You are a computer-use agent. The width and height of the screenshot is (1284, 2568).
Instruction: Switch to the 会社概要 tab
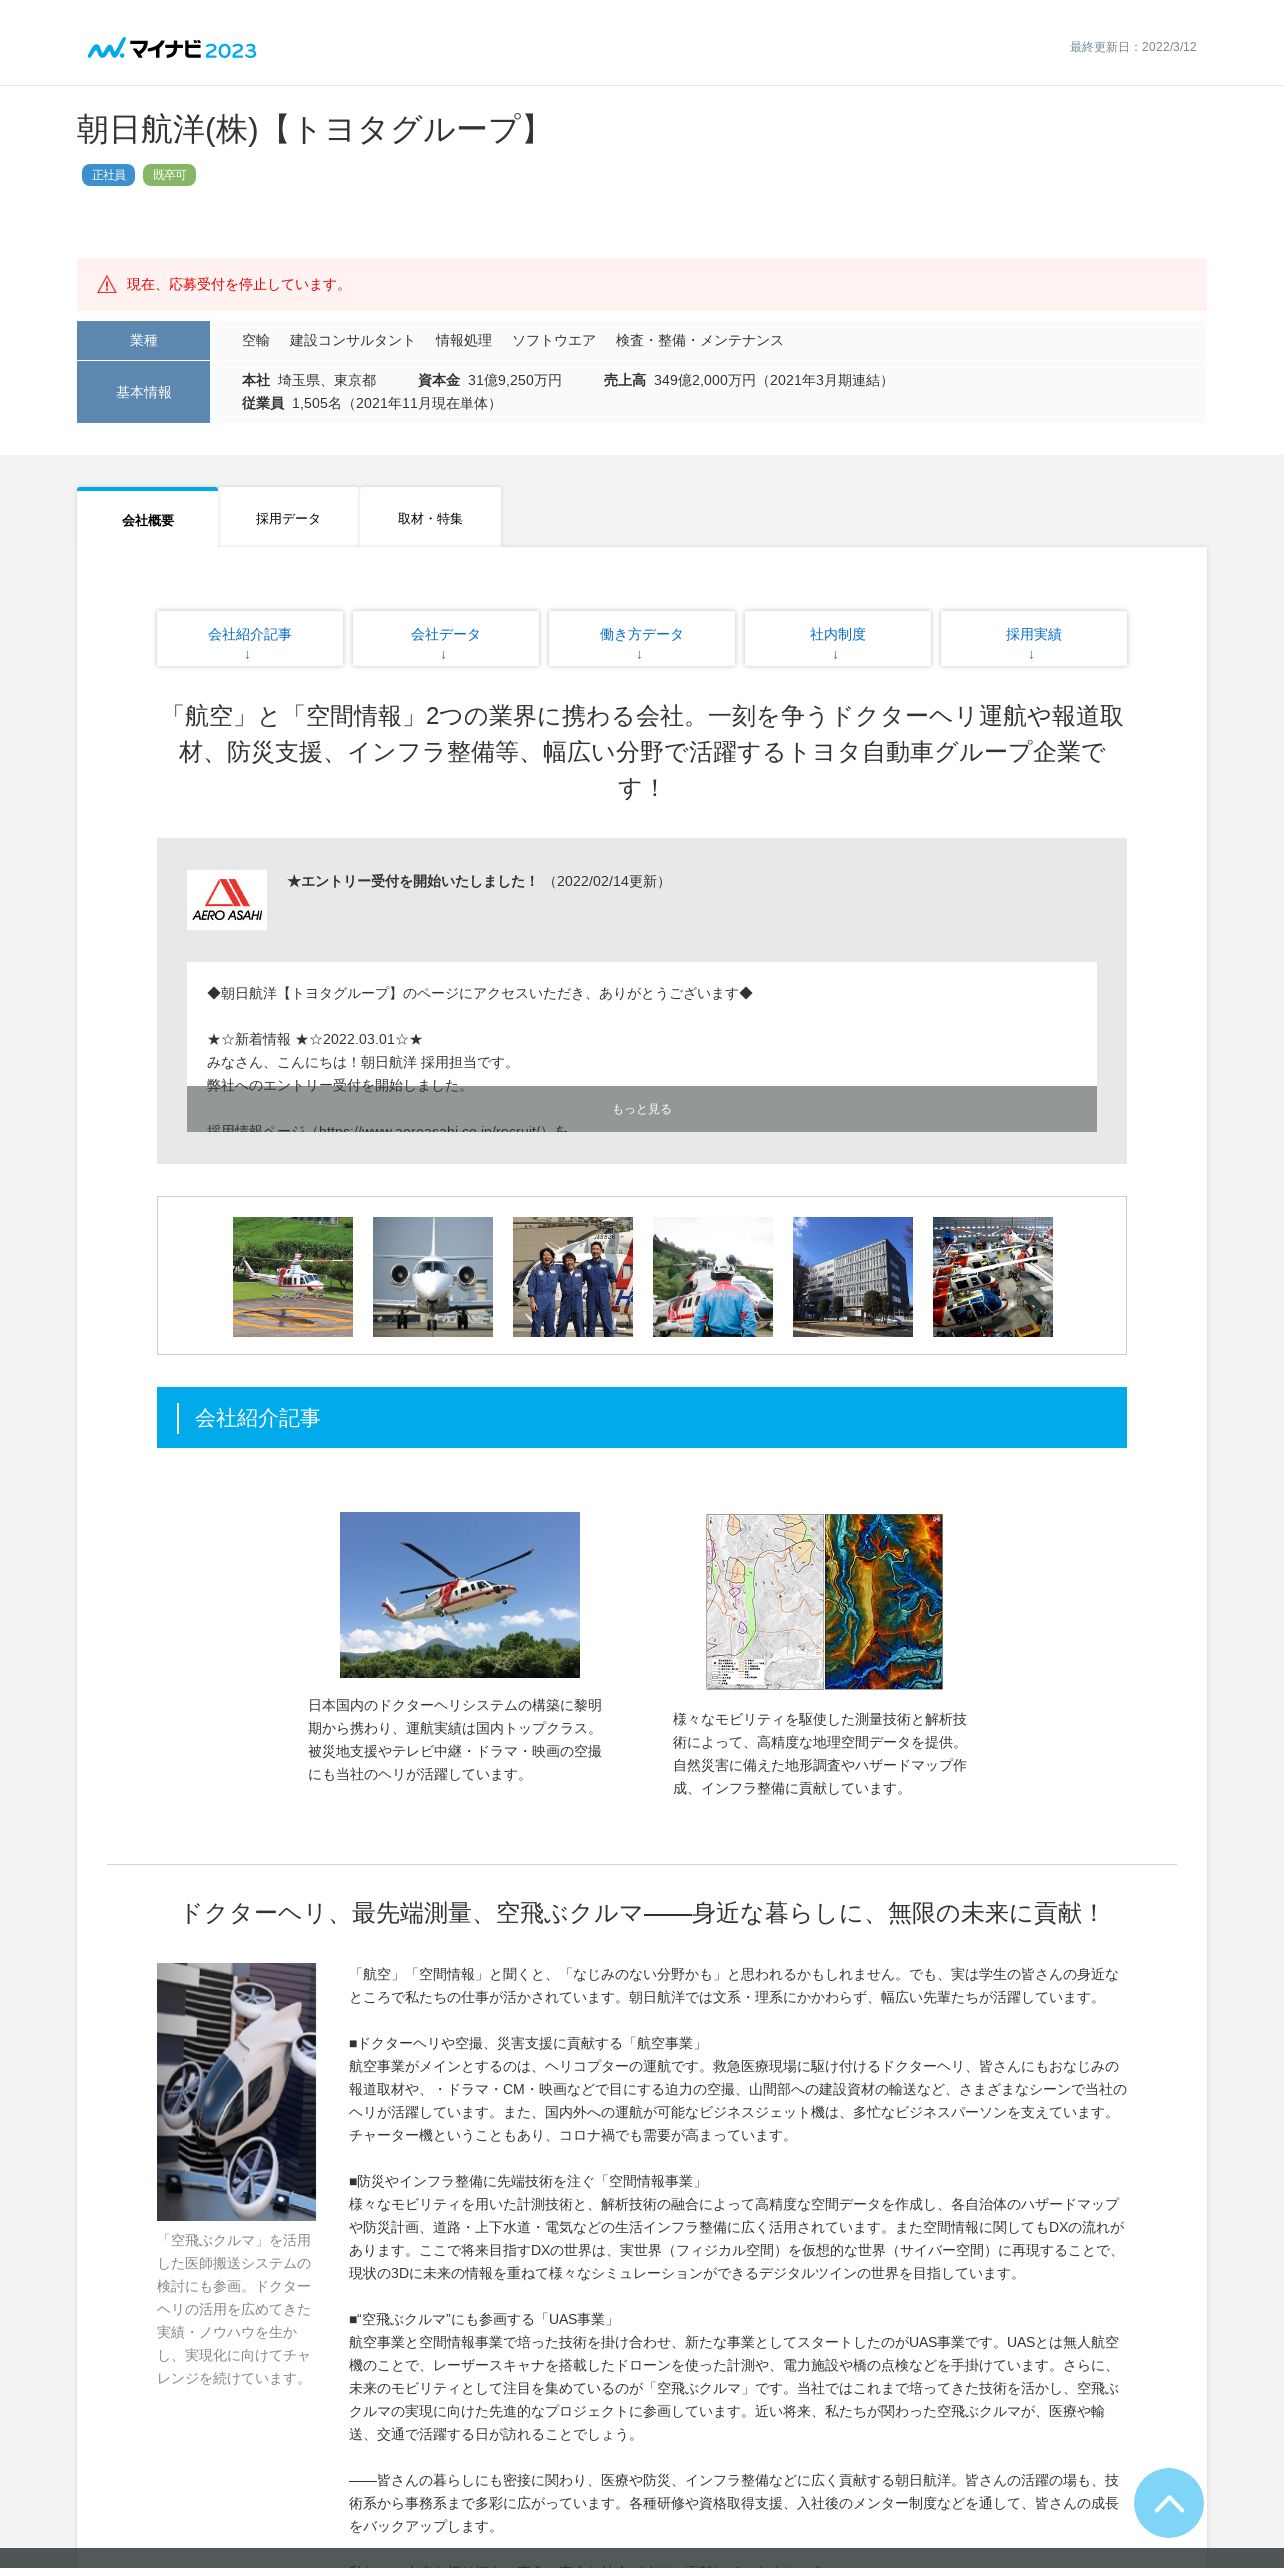148,519
